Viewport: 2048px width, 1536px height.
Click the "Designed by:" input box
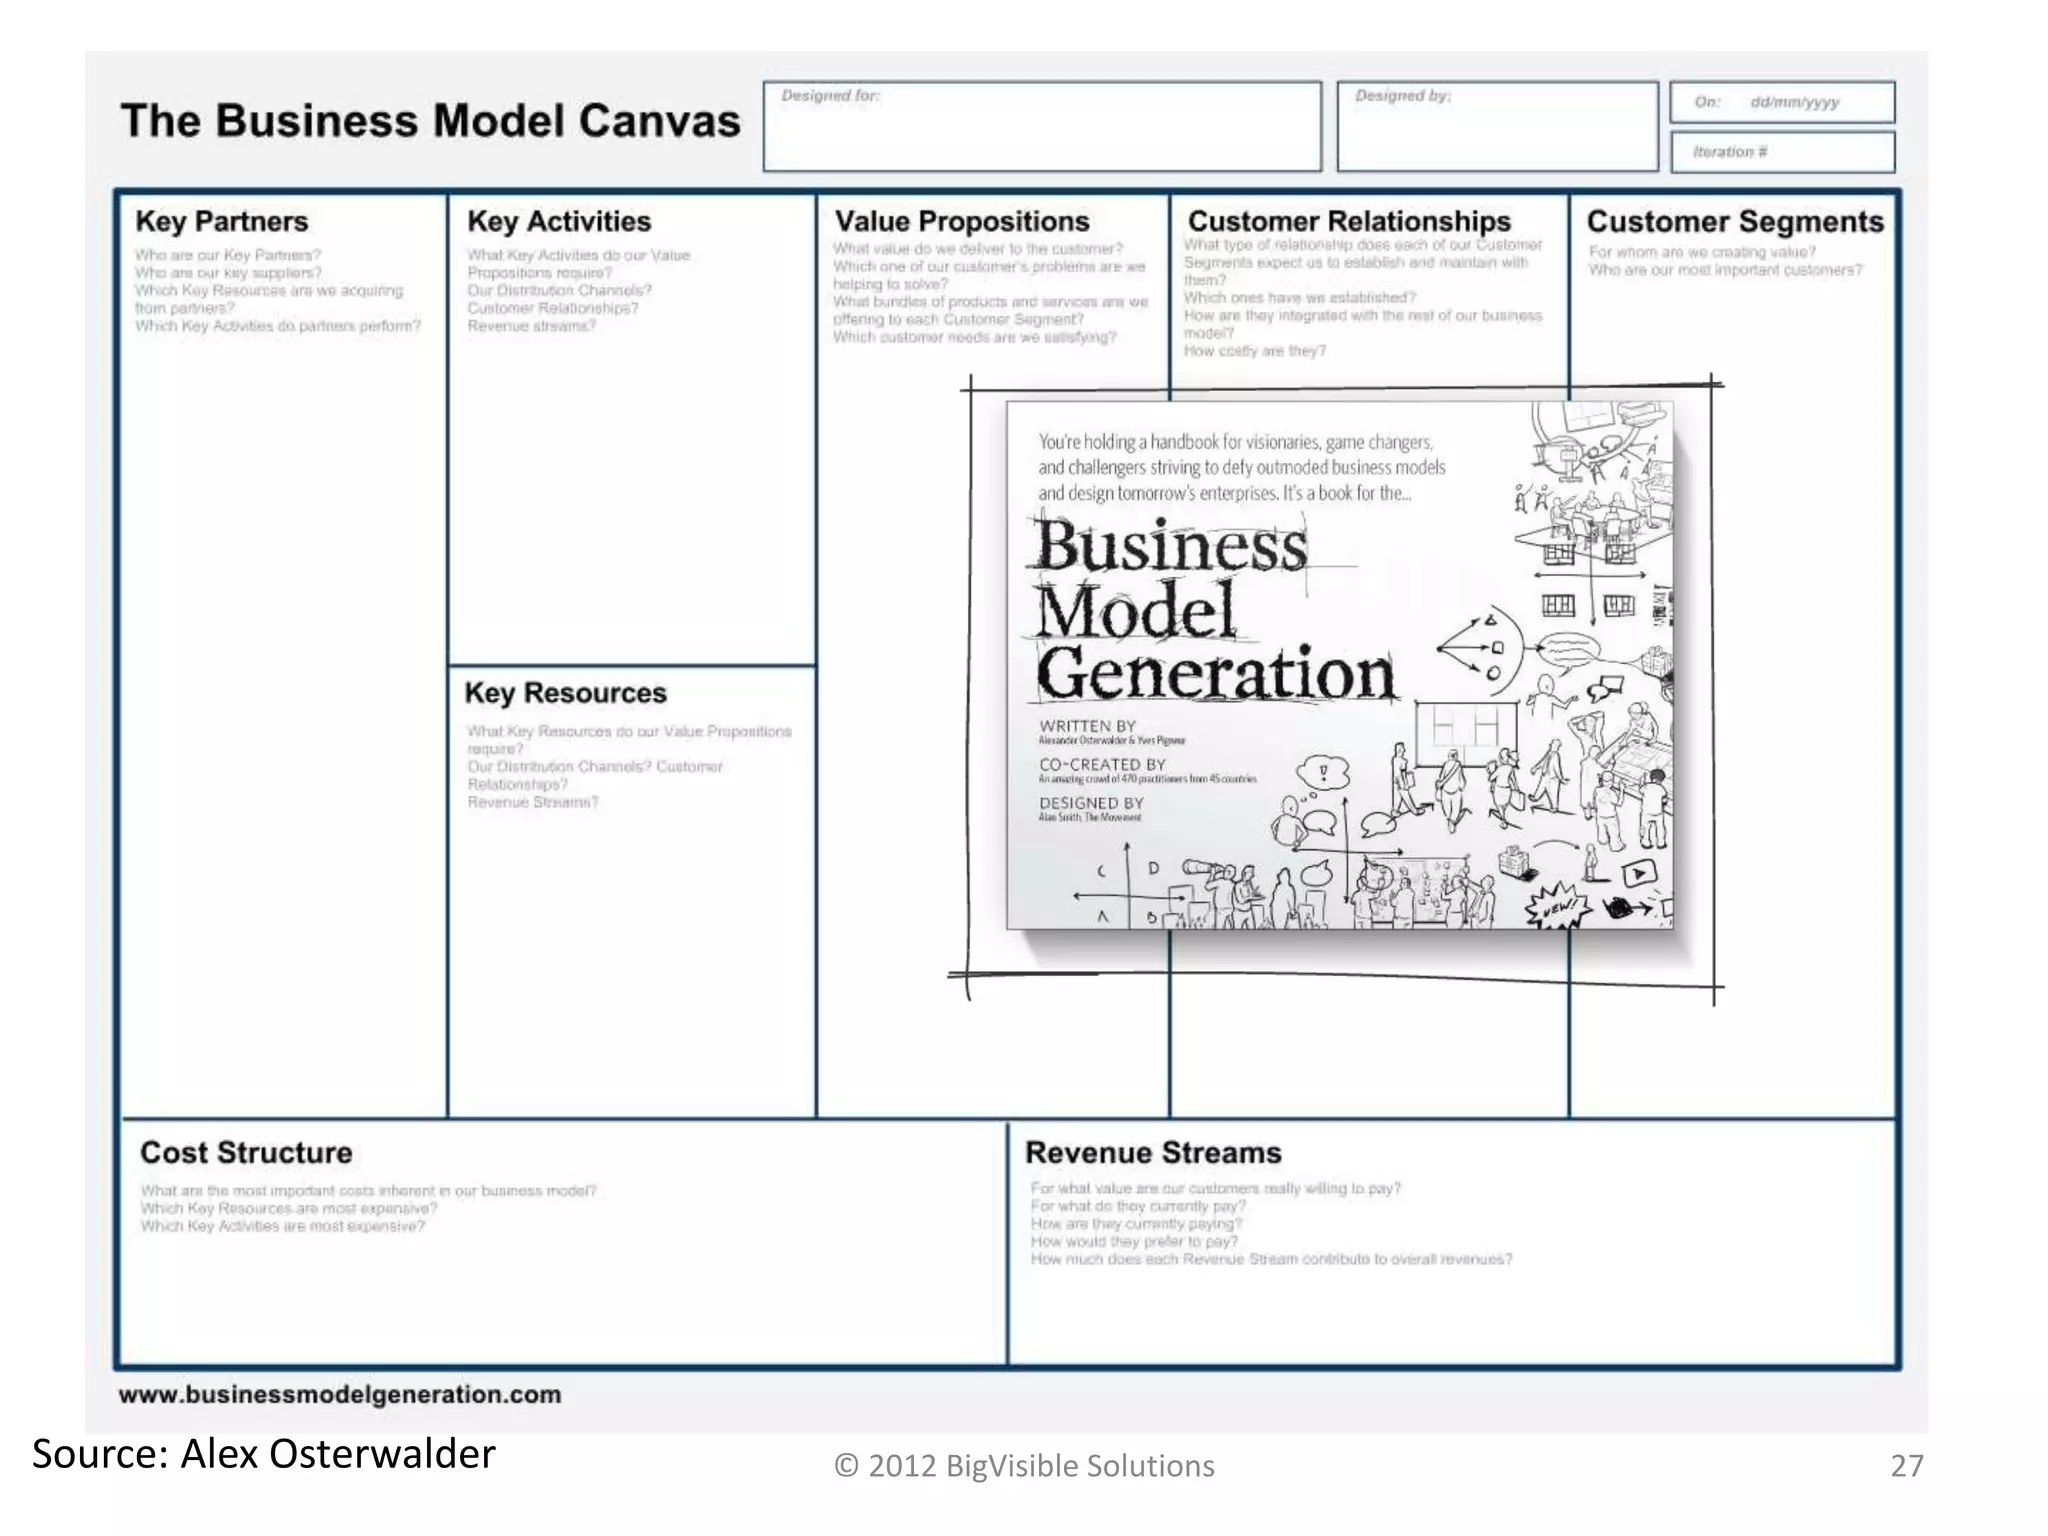click(x=1497, y=126)
